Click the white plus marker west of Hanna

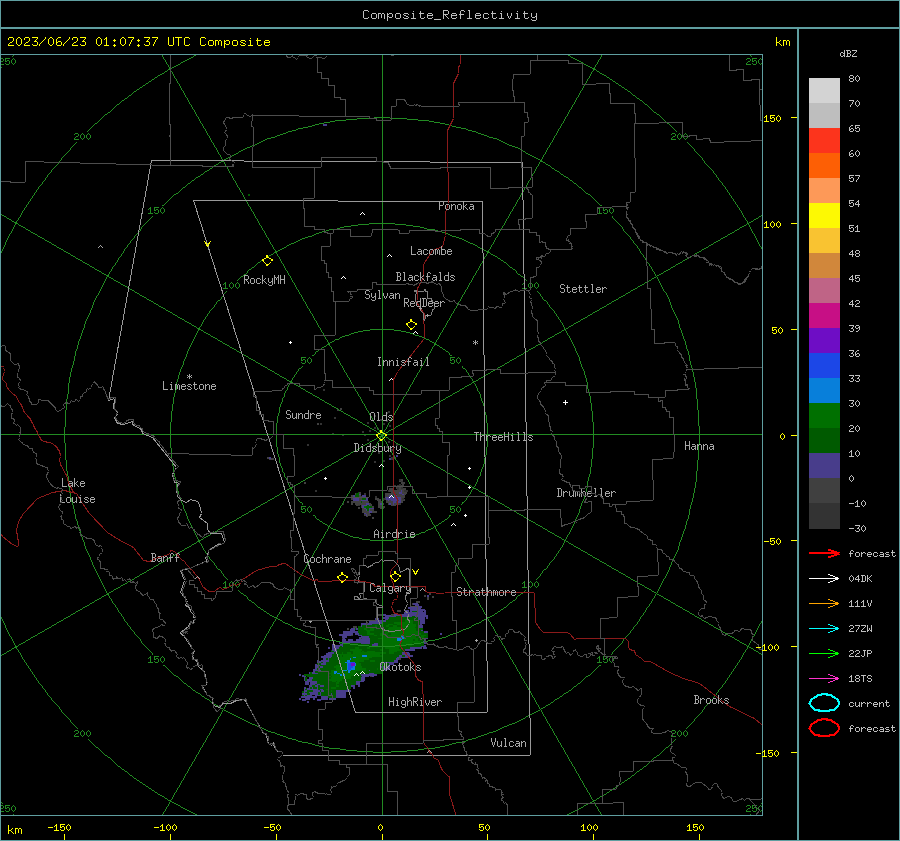[x=565, y=402]
